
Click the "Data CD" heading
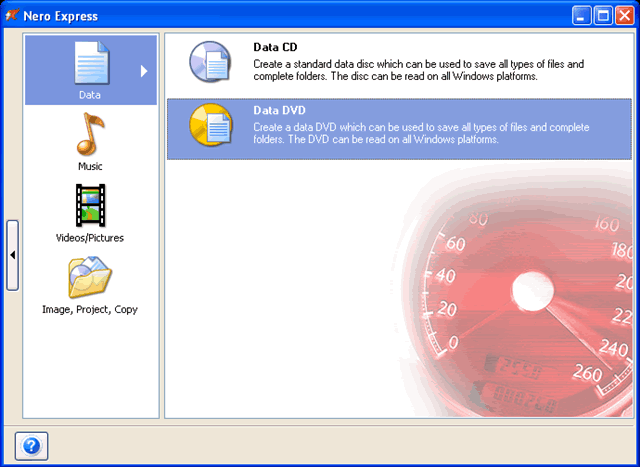pos(275,47)
